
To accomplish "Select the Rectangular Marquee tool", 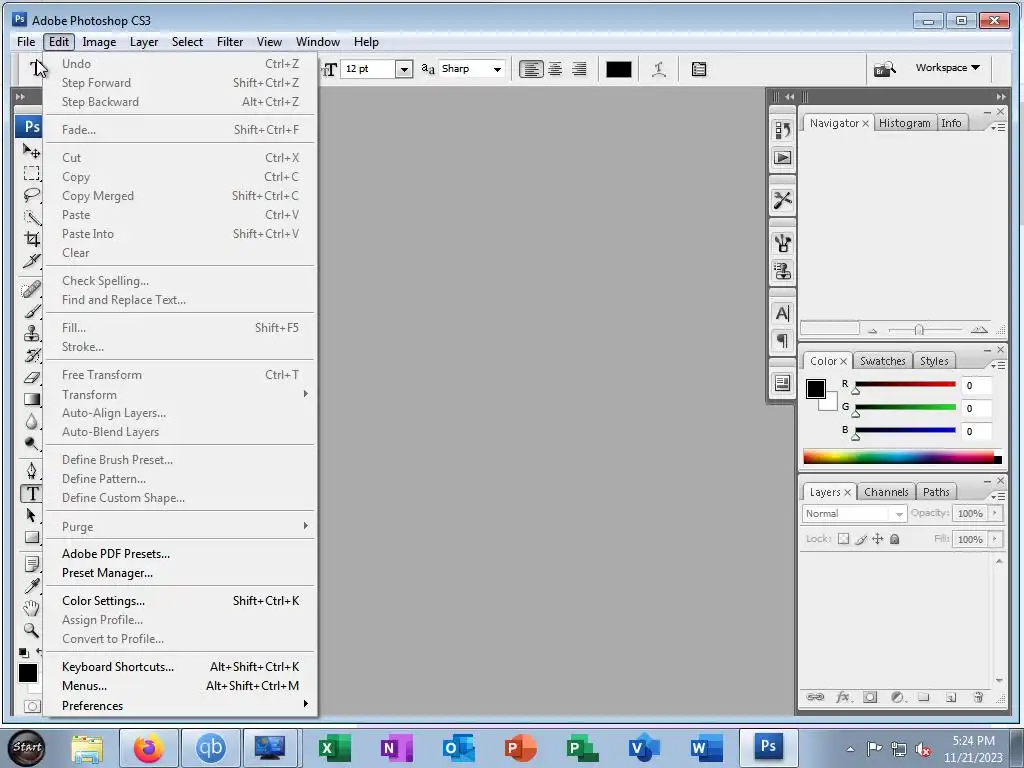I will coord(31,174).
